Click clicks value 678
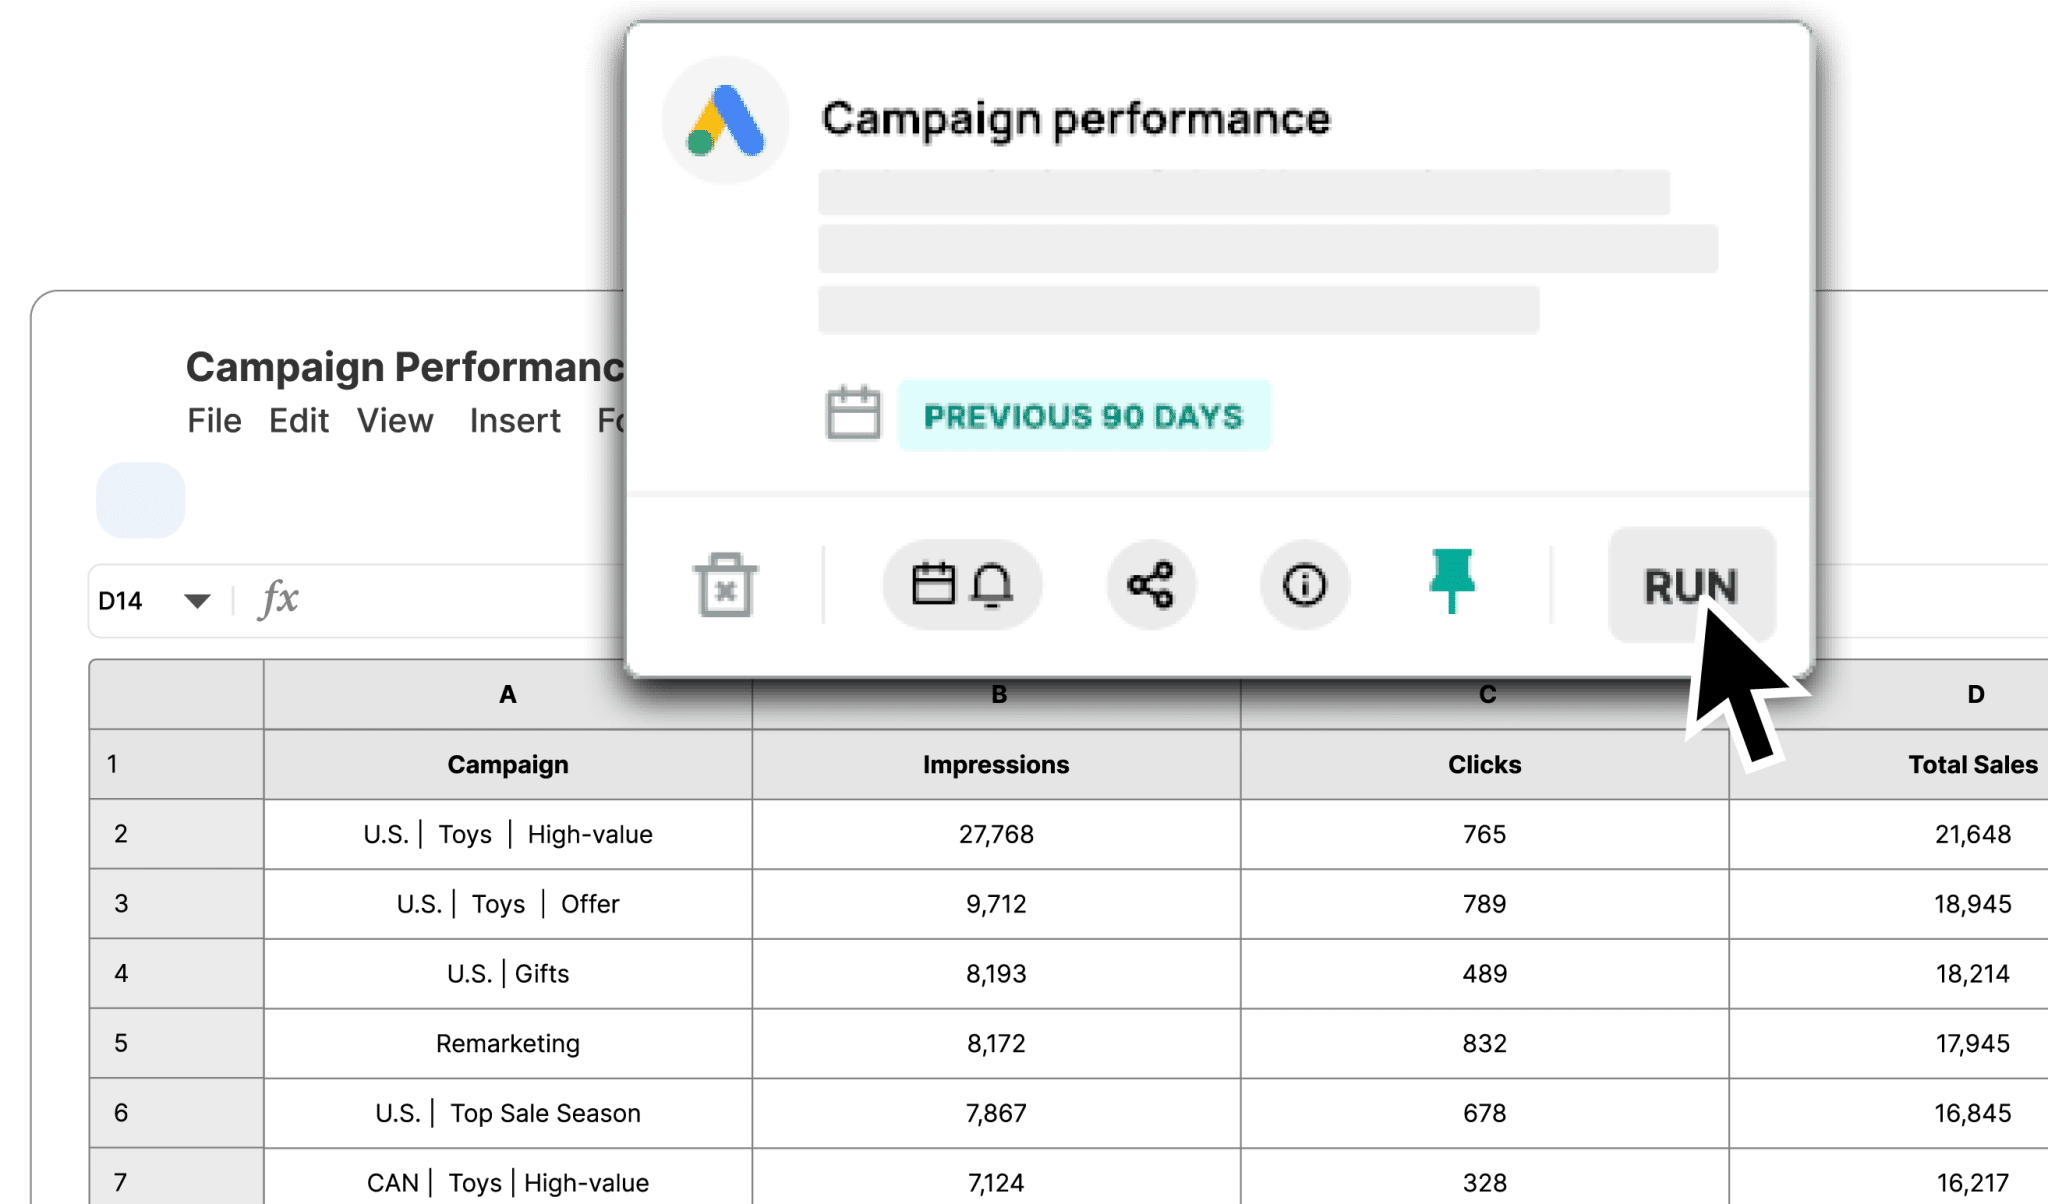The height and width of the screenshot is (1204, 2048). [x=1485, y=1113]
